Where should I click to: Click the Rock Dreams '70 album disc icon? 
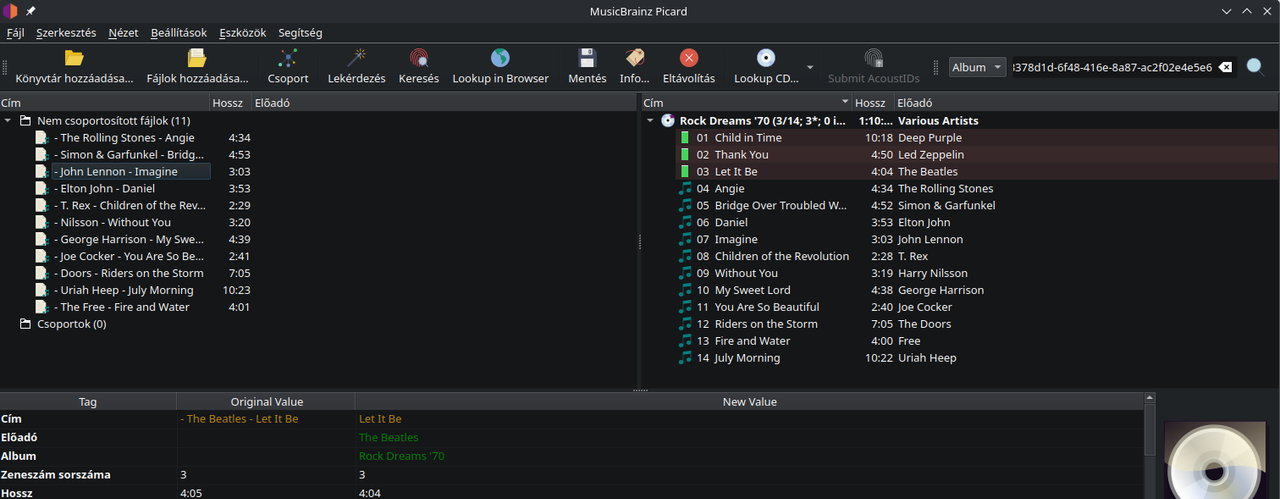(668, 120)
